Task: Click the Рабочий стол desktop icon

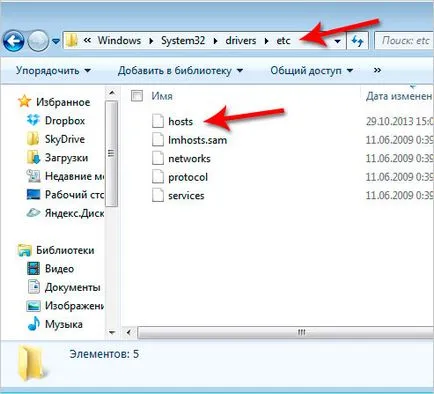Action: click(x=33, y=194)
